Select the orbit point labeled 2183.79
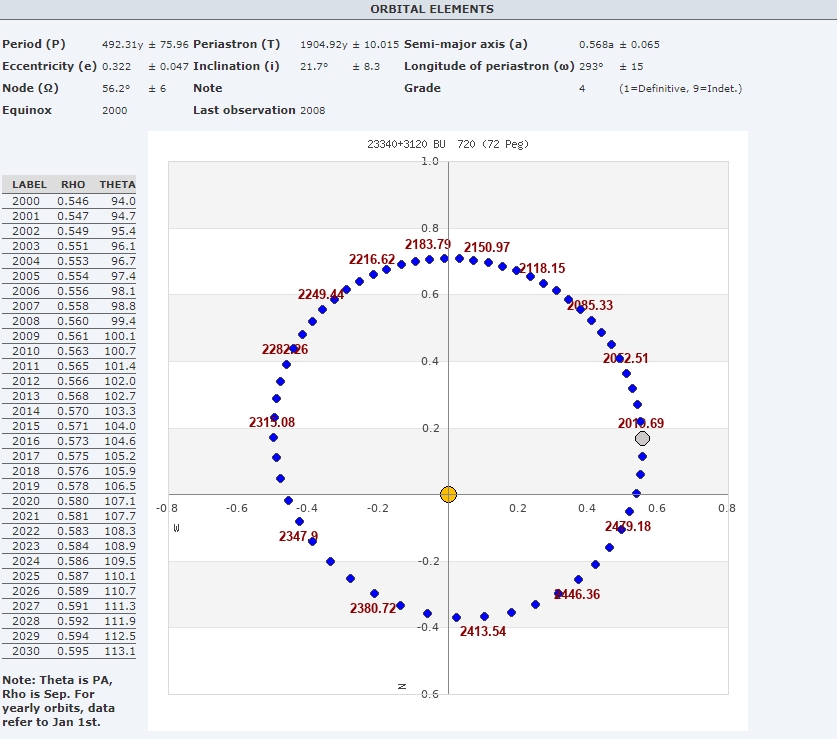Viewport: 837px width, 739px height. 443,258
